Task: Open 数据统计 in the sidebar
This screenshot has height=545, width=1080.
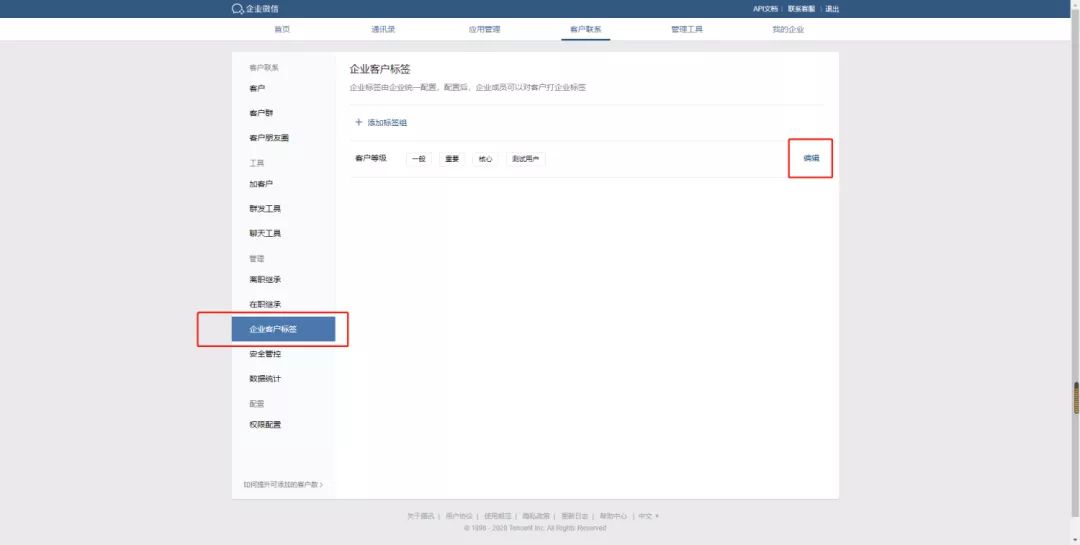Action: click(265, 379)
